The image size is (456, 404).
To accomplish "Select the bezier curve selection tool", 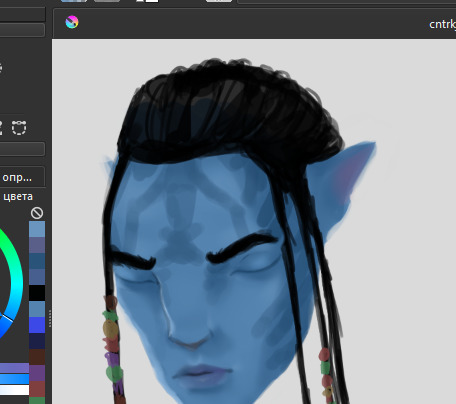I will (x=19, y=128).
